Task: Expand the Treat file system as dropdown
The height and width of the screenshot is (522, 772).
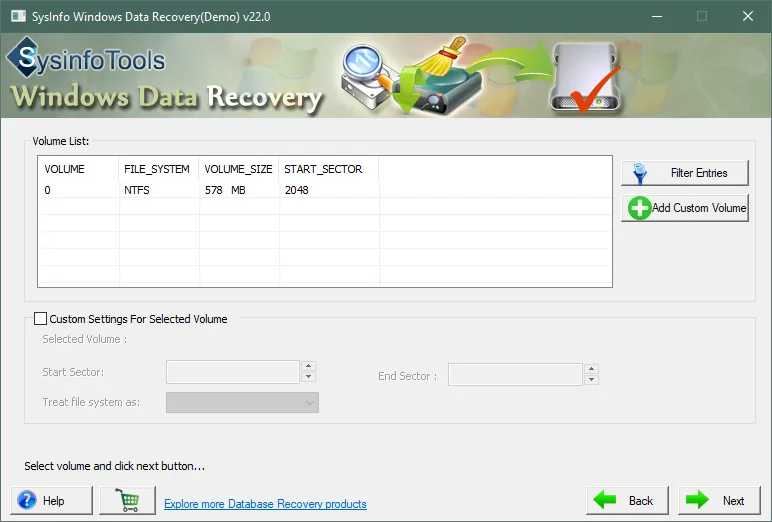Action: point(242,402)
